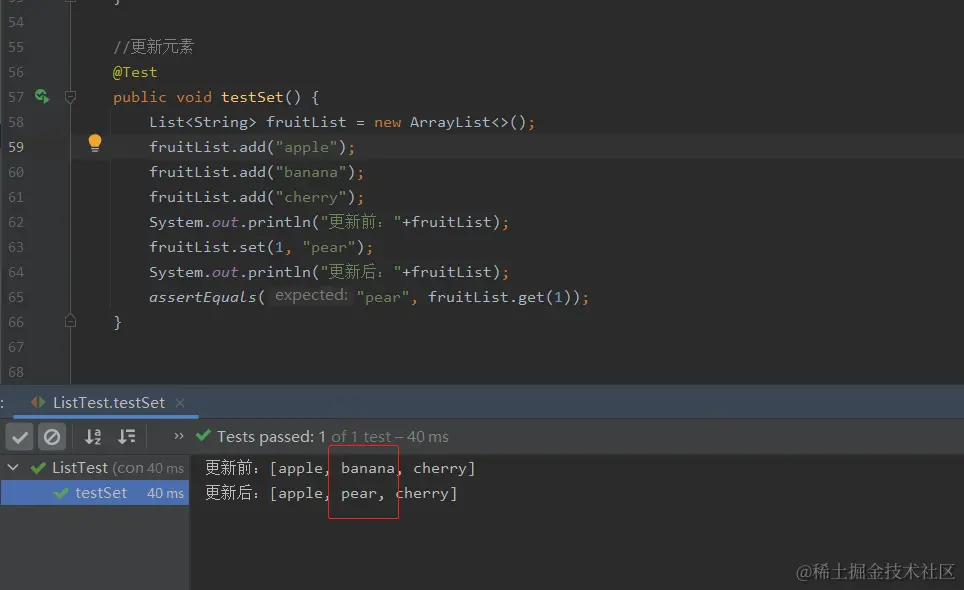
Task: Click the run test gutter icon on line 57
Action: [x=42, y=96]
